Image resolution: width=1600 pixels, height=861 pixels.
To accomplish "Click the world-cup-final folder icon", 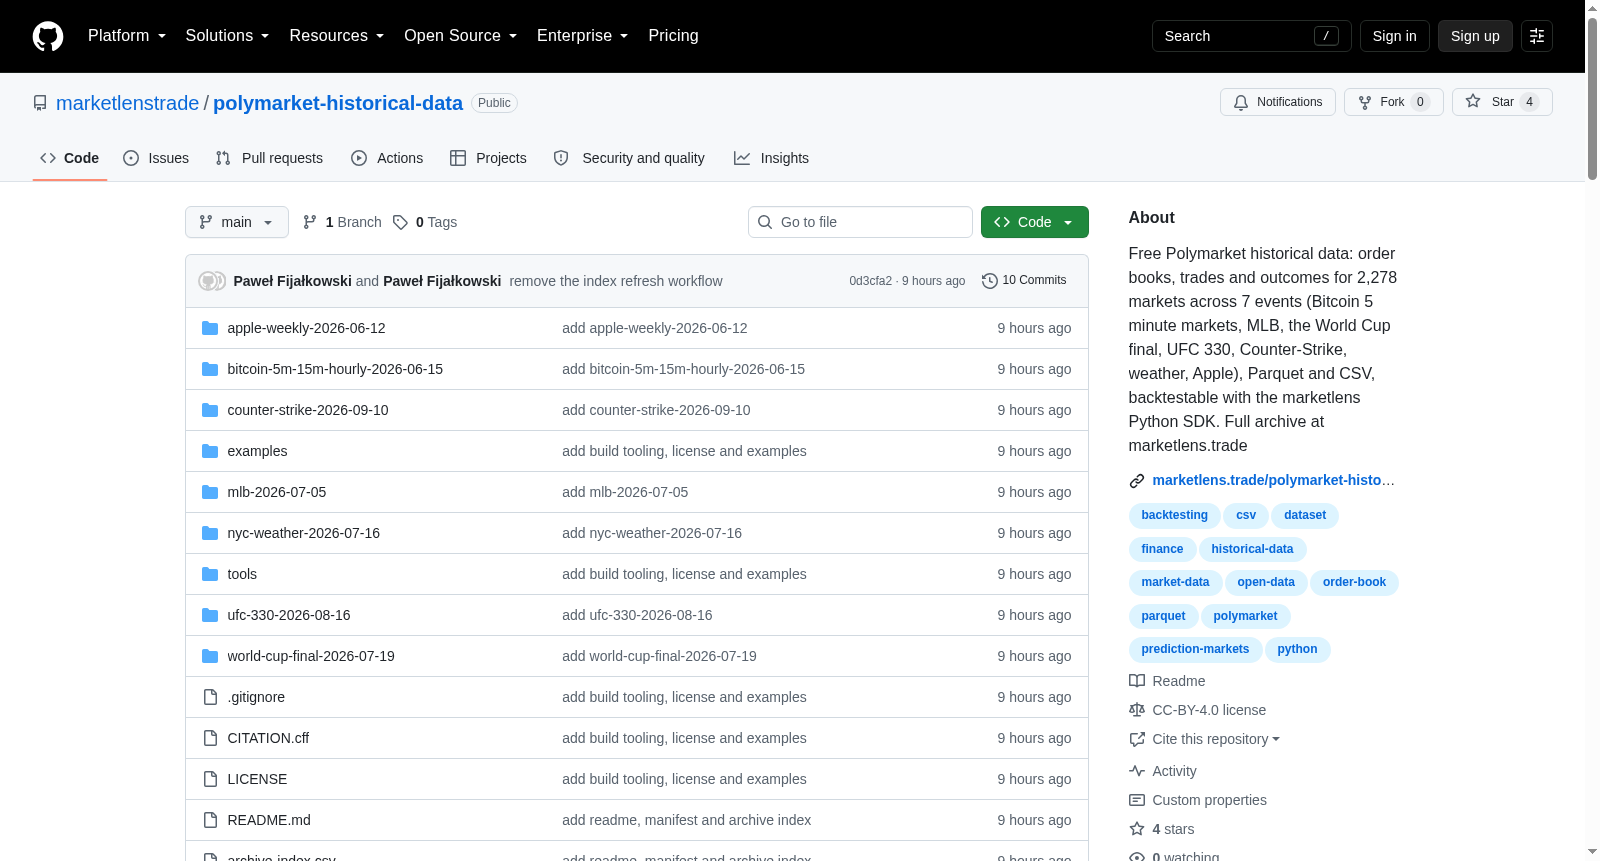I will pos(210,656).
